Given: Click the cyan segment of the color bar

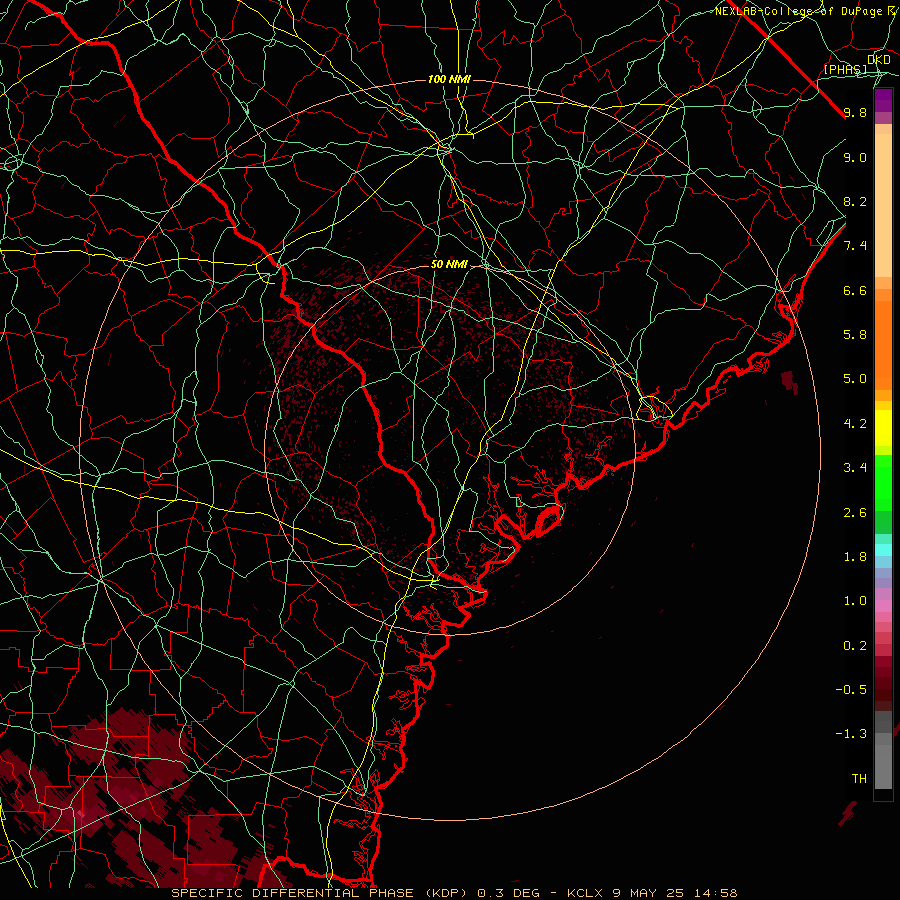Looking at the screenshot, I should tap(883, 550).
